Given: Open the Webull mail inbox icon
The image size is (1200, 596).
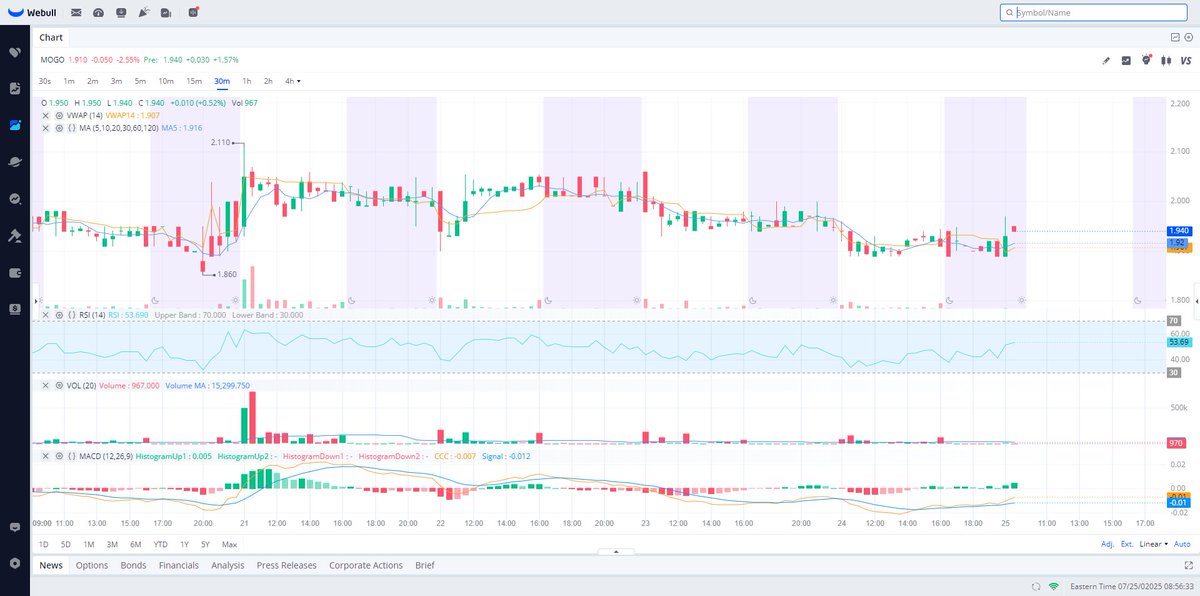Looking at the screenshot, I should click(x=76, y=12).
